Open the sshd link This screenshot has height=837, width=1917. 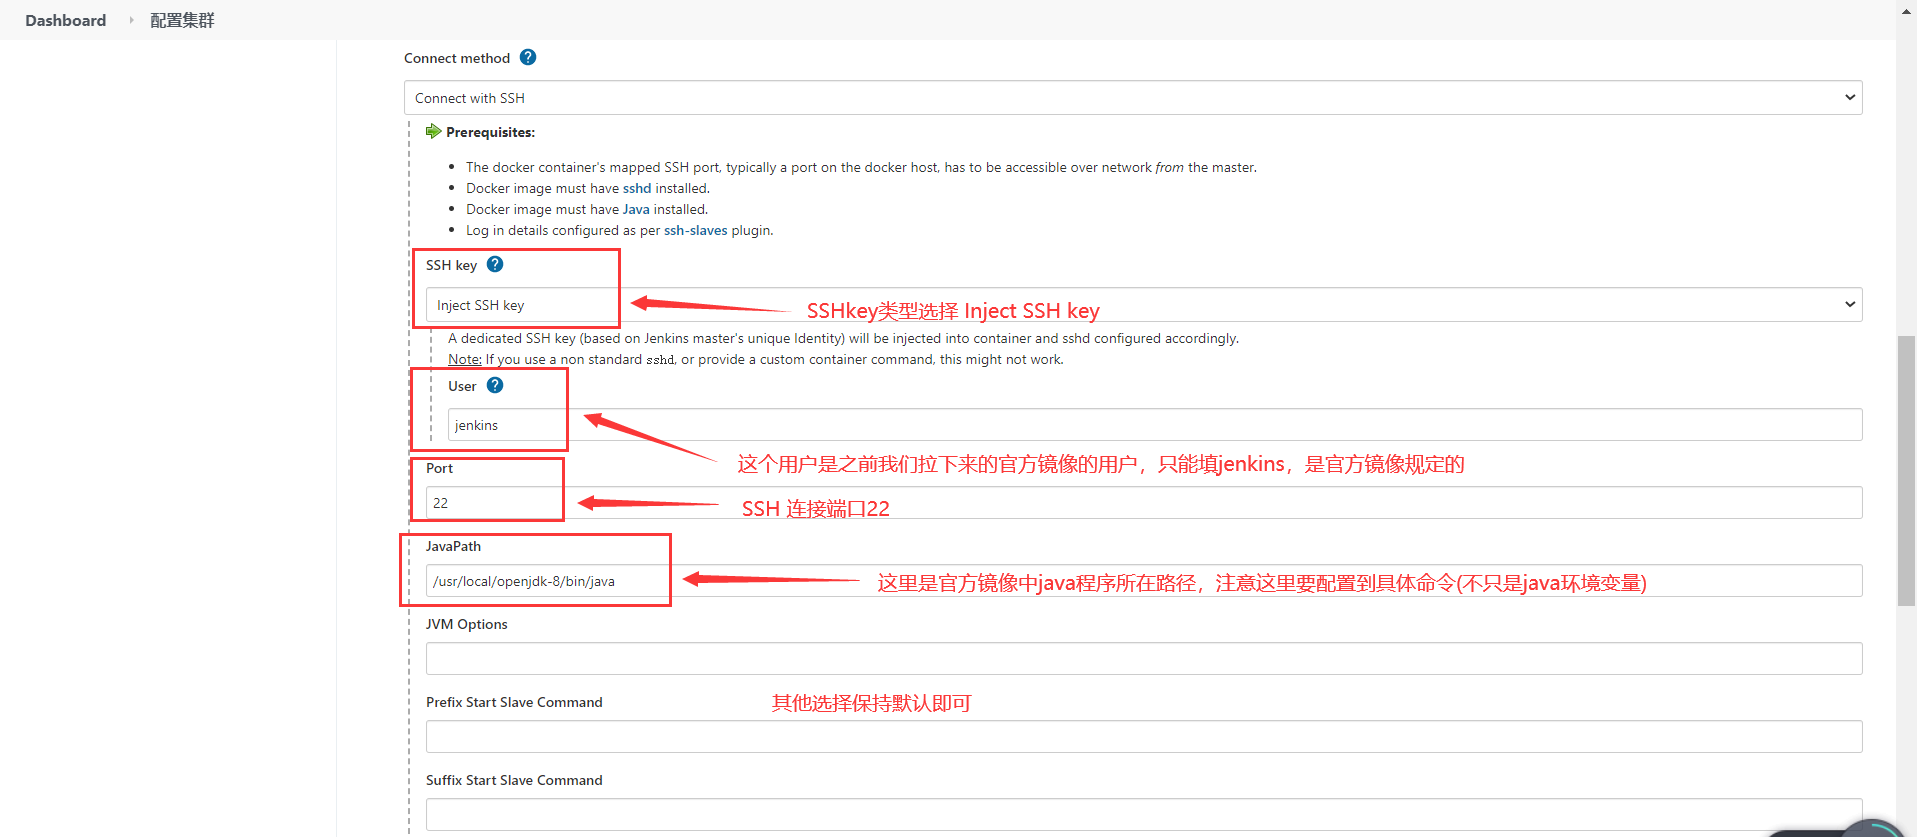tap(637, 188)
